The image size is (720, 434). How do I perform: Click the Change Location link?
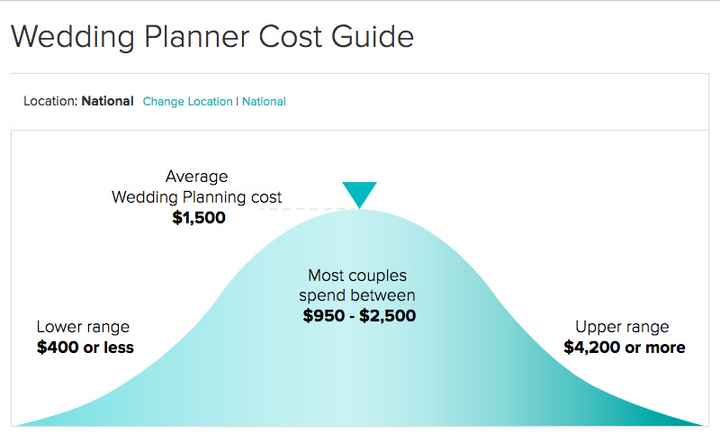(x=187, y=102)
